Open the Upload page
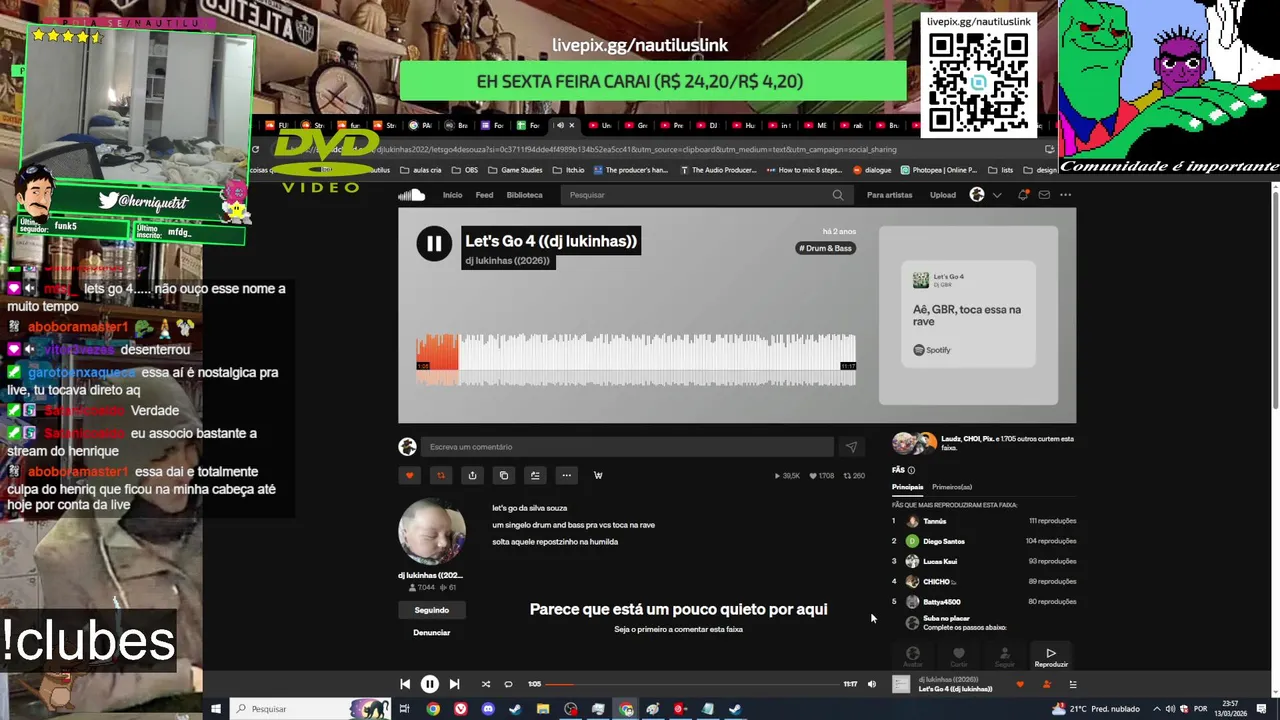This screenshot has width=1280, height=720. (x=943, y=195)
